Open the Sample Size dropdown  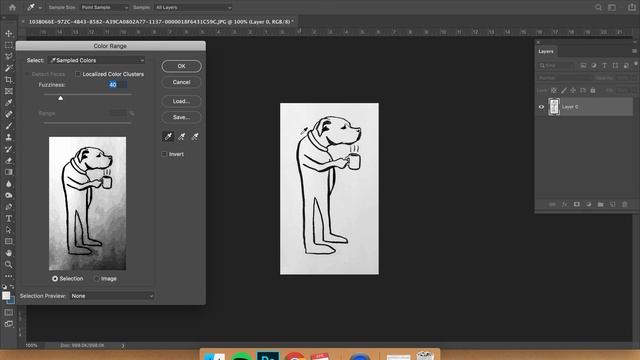[104, 7]
